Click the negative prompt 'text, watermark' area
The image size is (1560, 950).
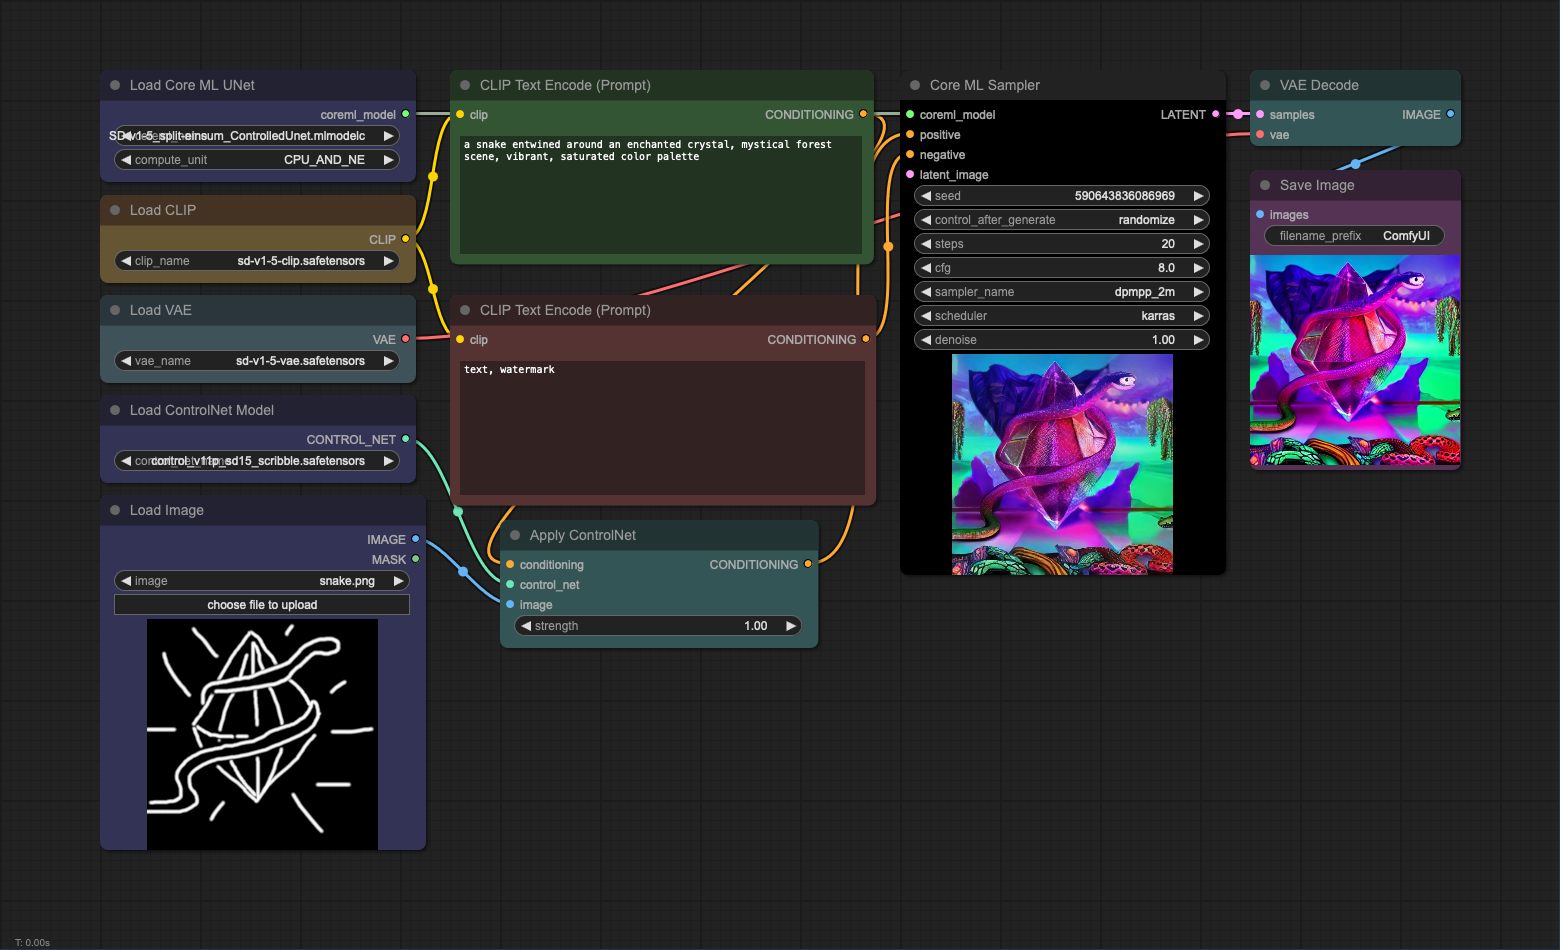coord(662,428)
